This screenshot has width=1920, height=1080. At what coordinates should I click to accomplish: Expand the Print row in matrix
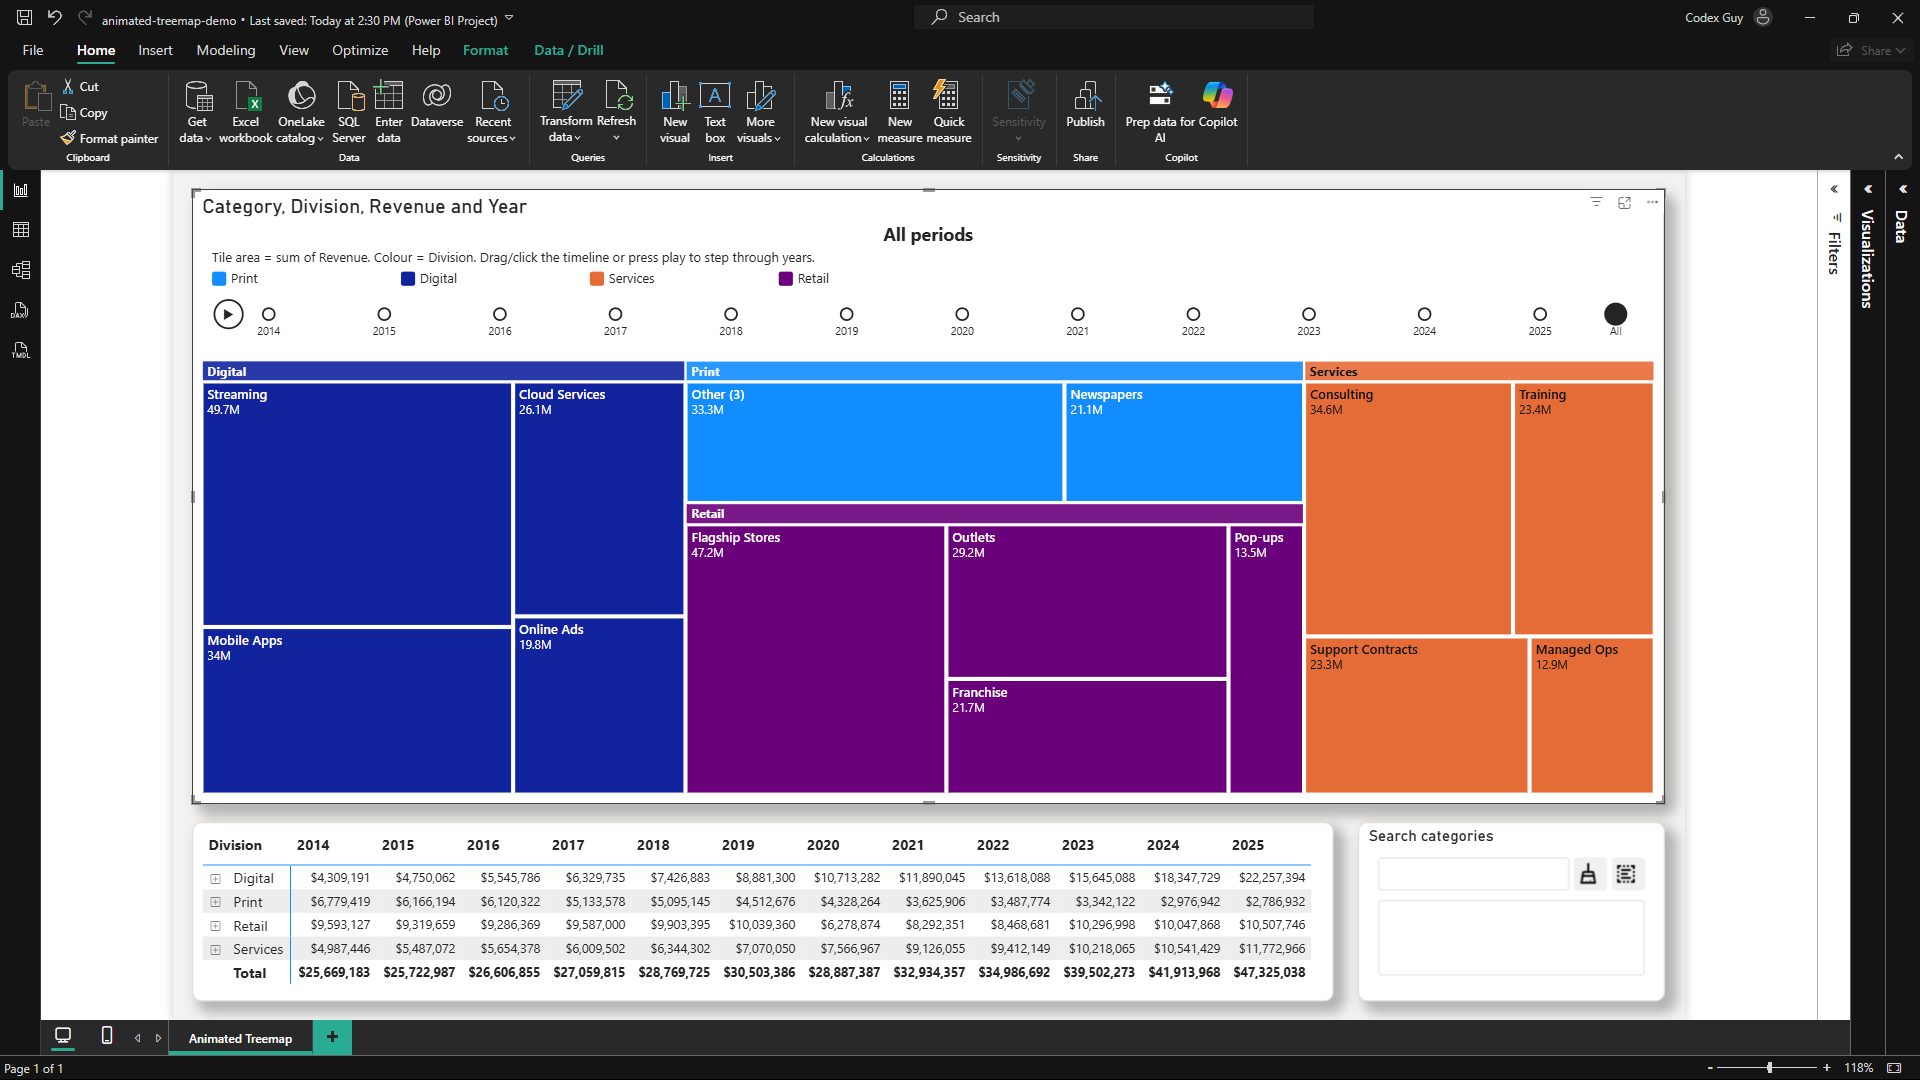pos(215,902)
